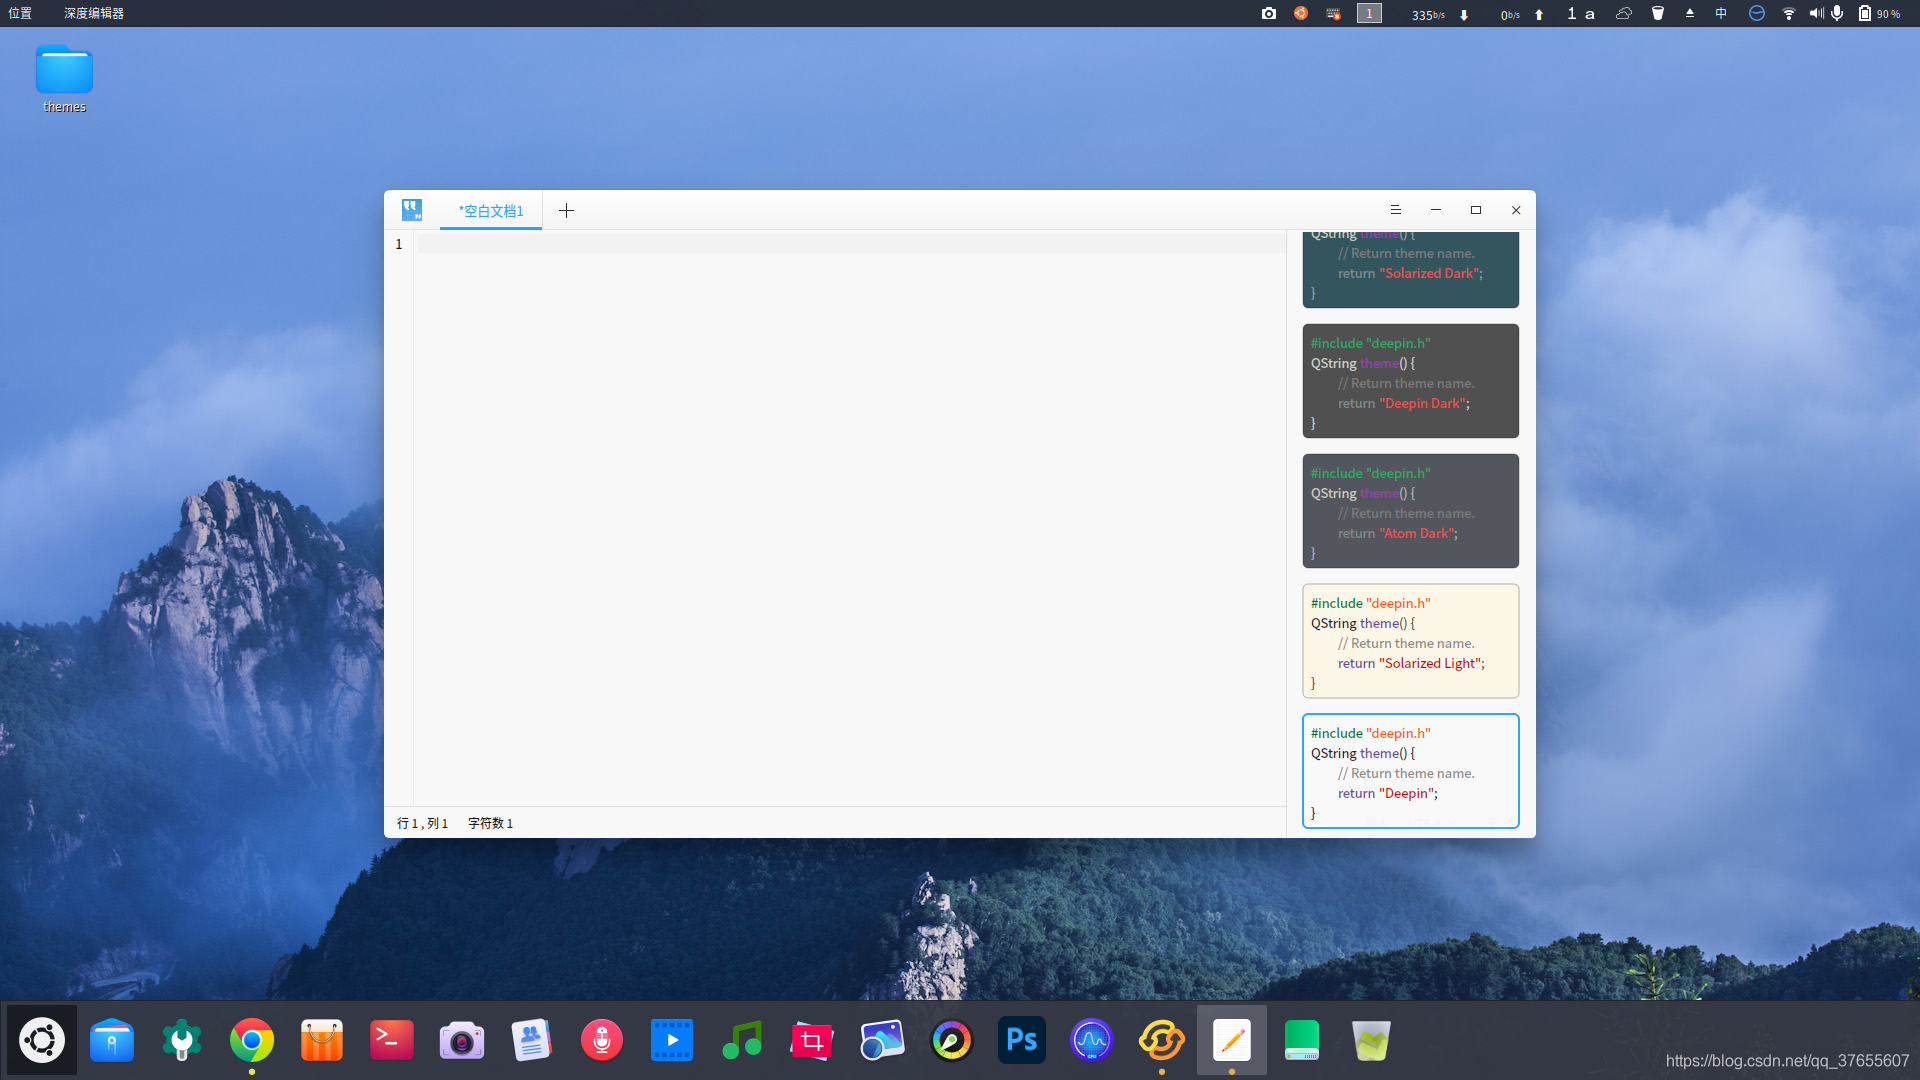Click the Deepin Editor pencil dock icon
The width and height of the screenshot is (1920, 1080).
point(1232,1040)
